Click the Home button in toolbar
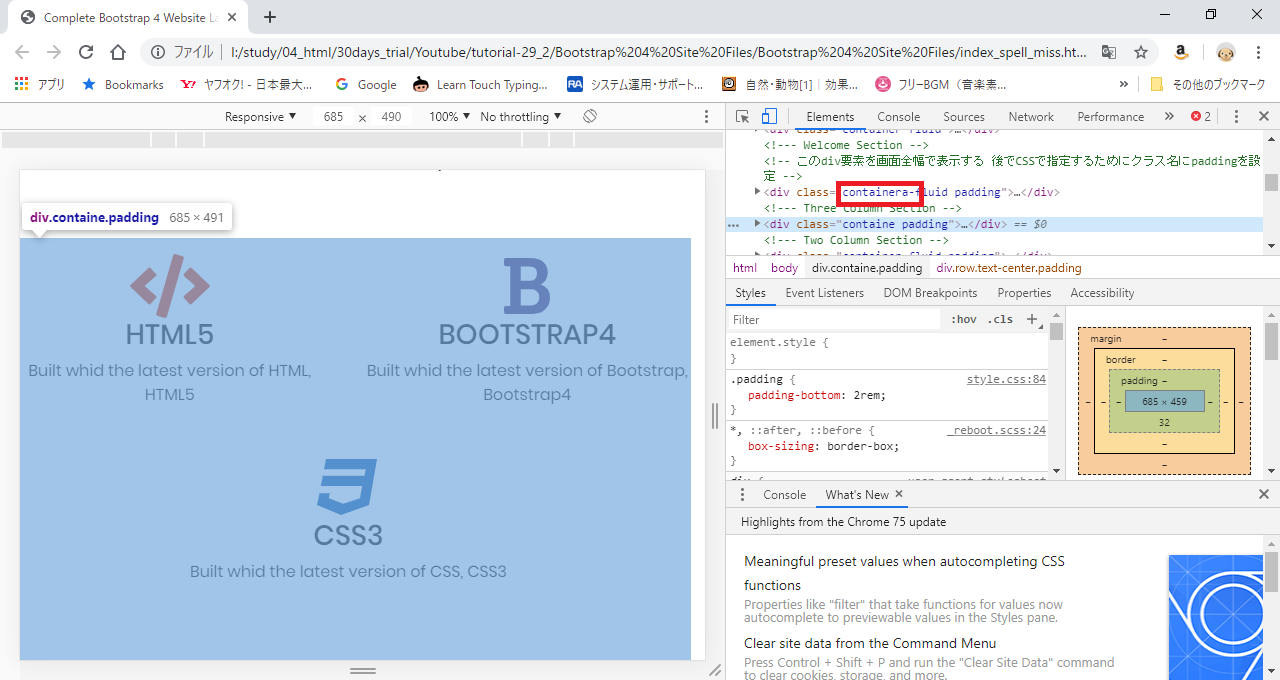This screenshot has width=1280, height=680. tap(118, 52)
